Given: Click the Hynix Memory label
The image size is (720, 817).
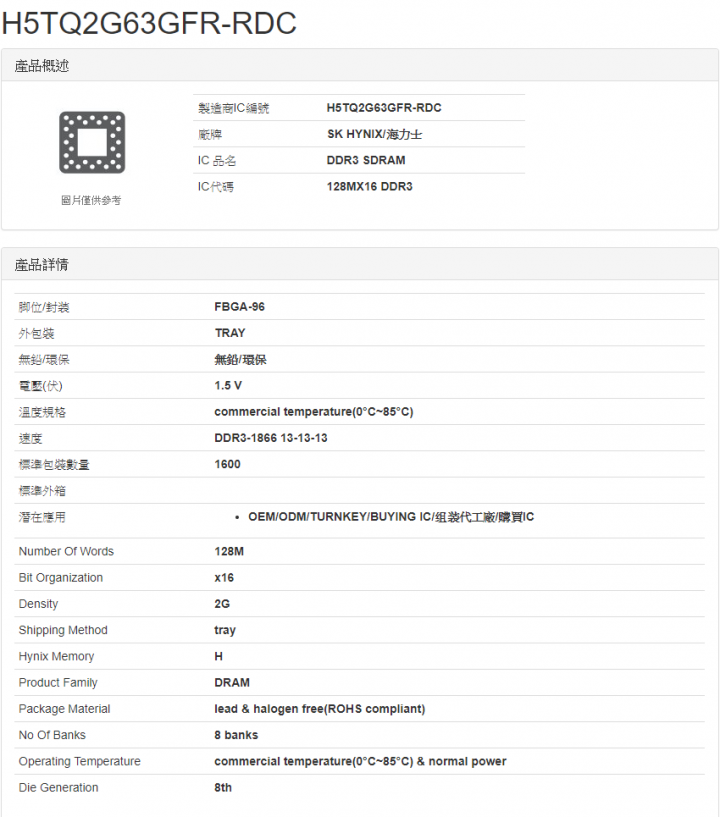Looking at the screenshot, I should click(x=56, y=657).
